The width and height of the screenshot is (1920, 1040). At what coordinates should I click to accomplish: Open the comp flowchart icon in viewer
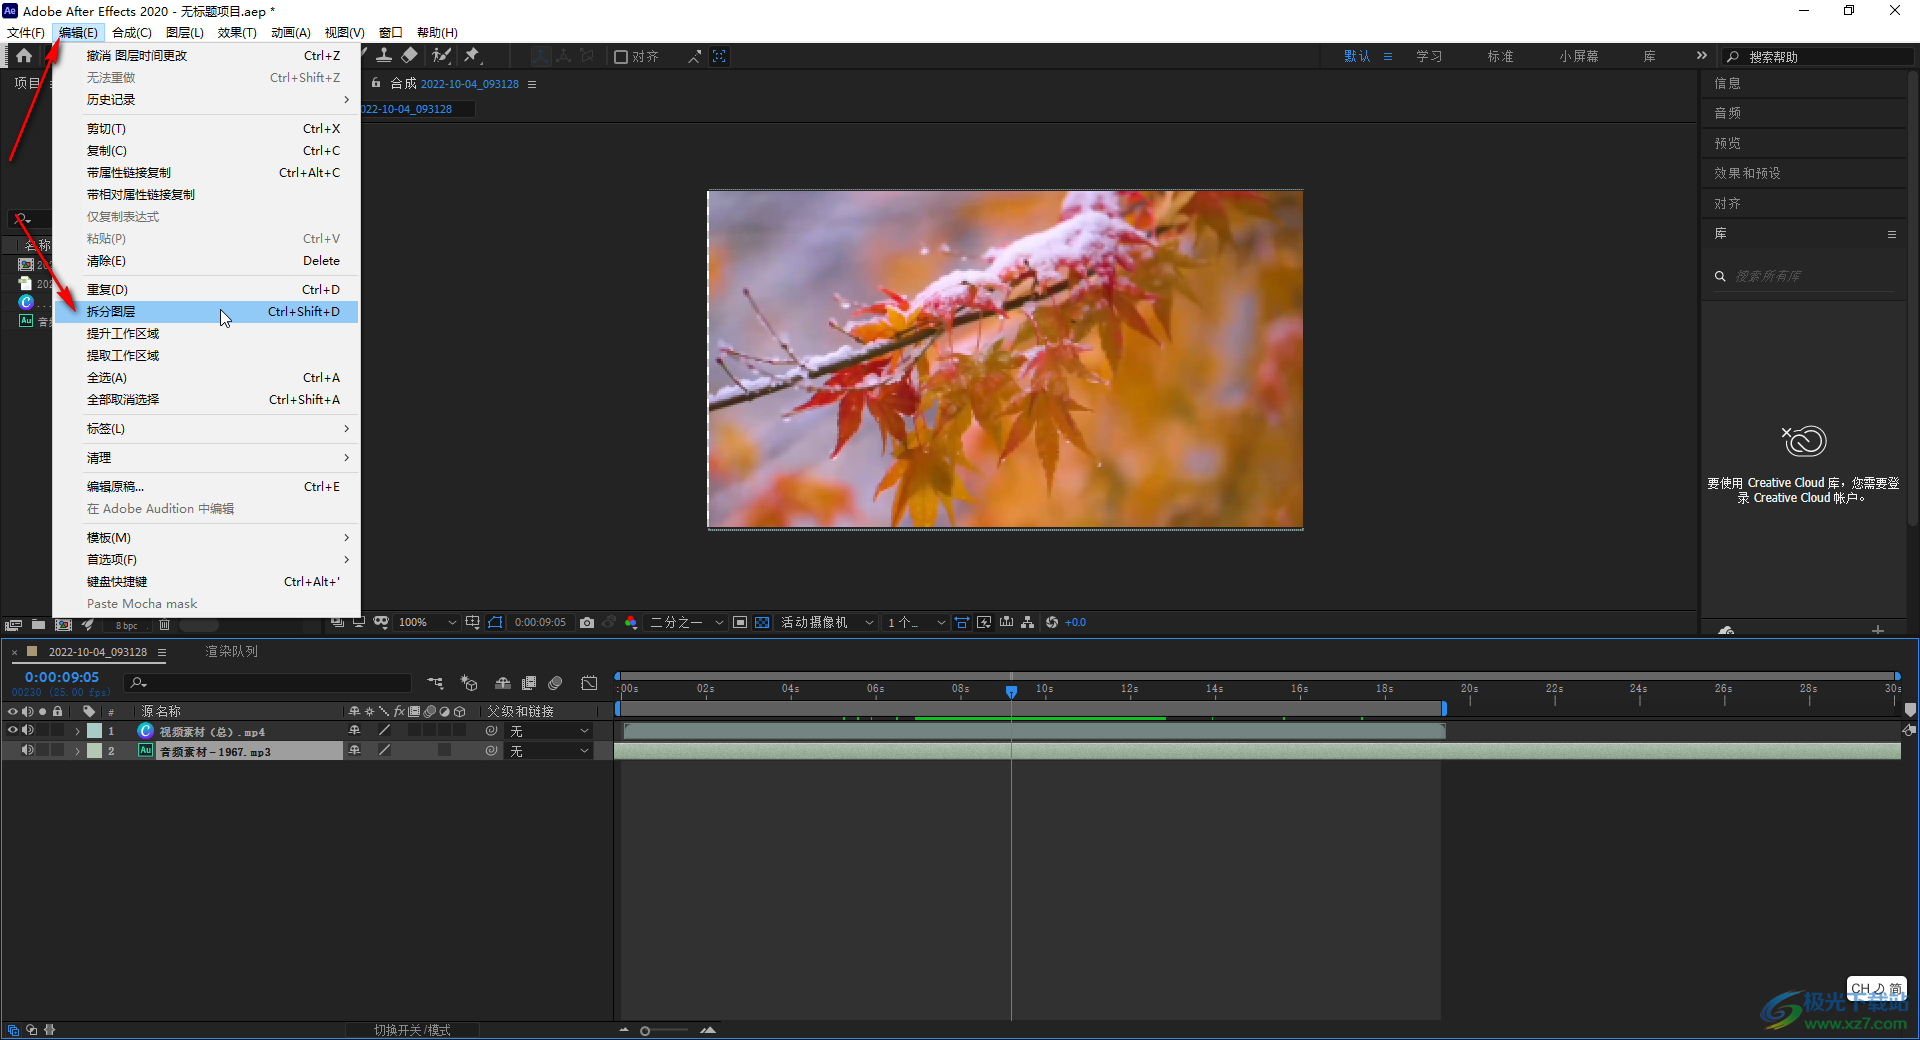tap(1028, 622)
